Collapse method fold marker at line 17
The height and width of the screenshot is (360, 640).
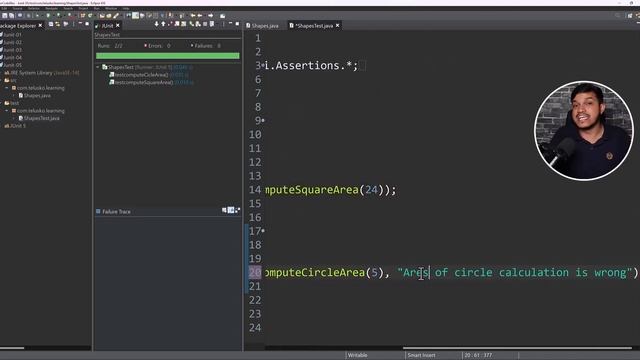click(x=263, y=231)
